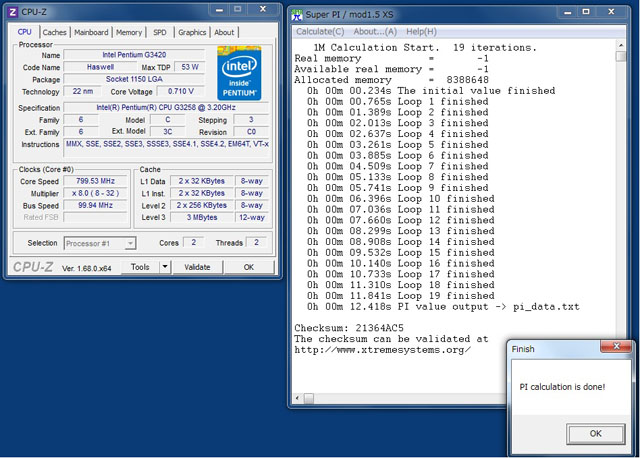Viewport: 640px width, 458px height.
Task: Click the Cores value '2'
Action: coord(193,243)
